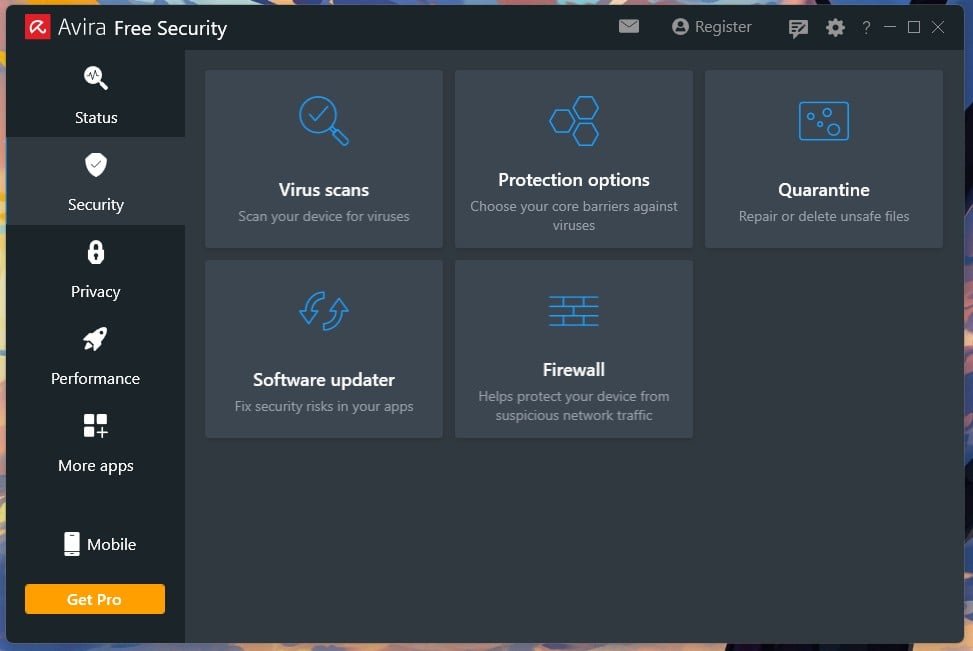Click 'Choose your core barriers against viruses' text

coord(574,216)
